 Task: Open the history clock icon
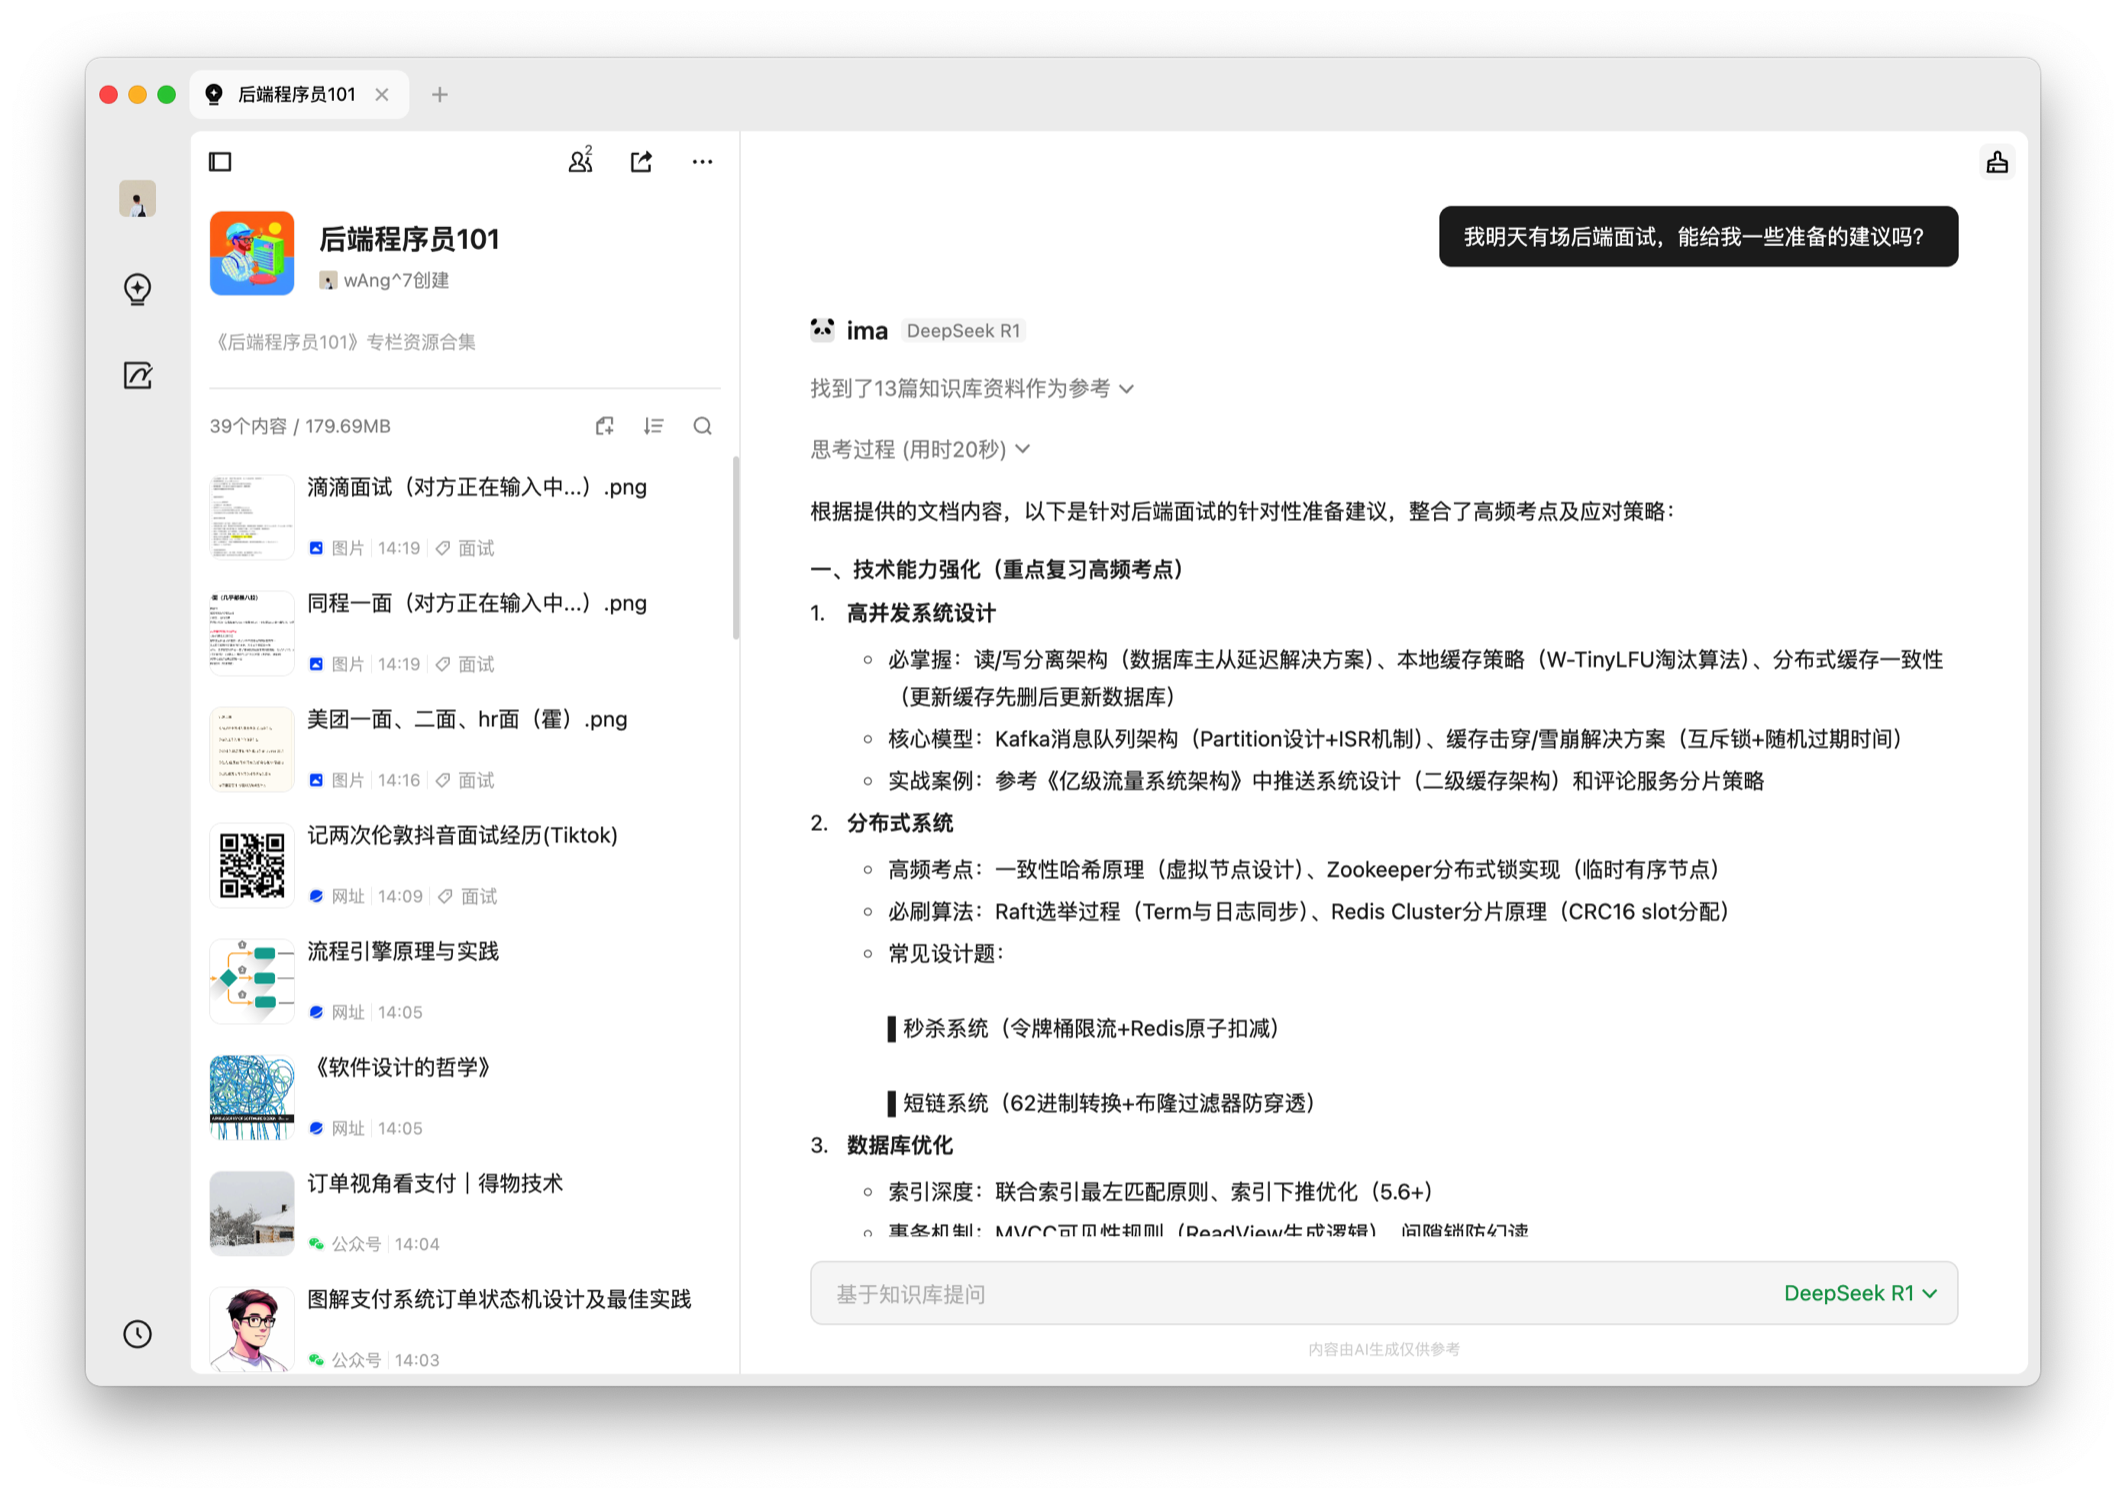[x=137, y=1334]
